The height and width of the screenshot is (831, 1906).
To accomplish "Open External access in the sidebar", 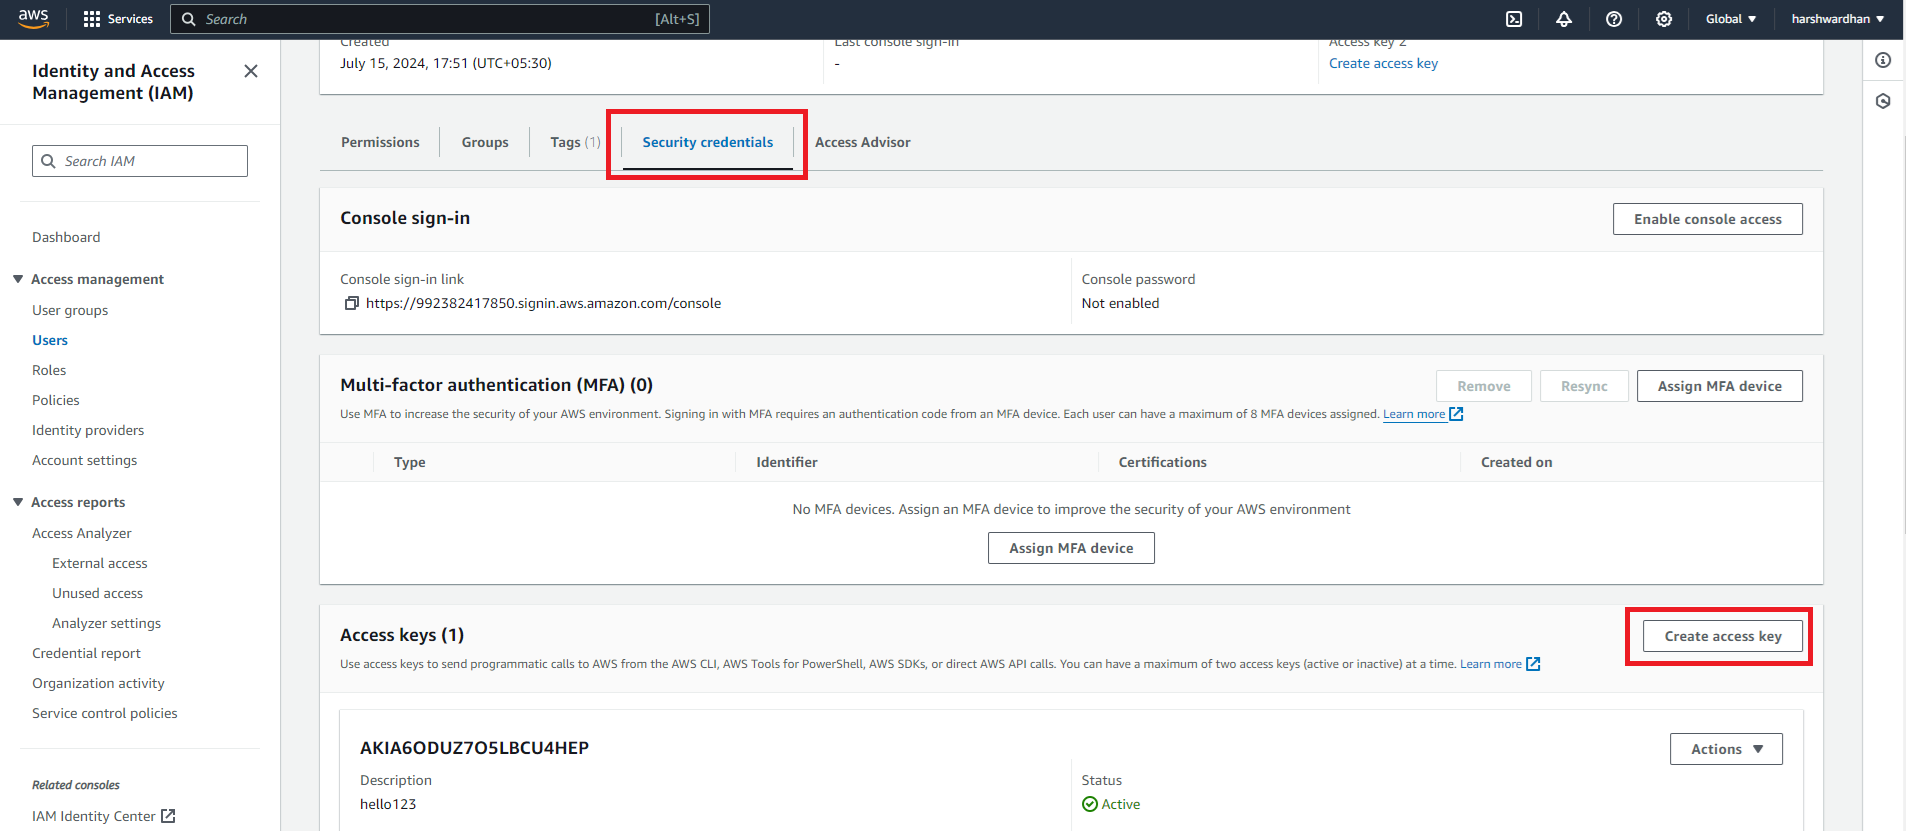I will tap(100, 563).
